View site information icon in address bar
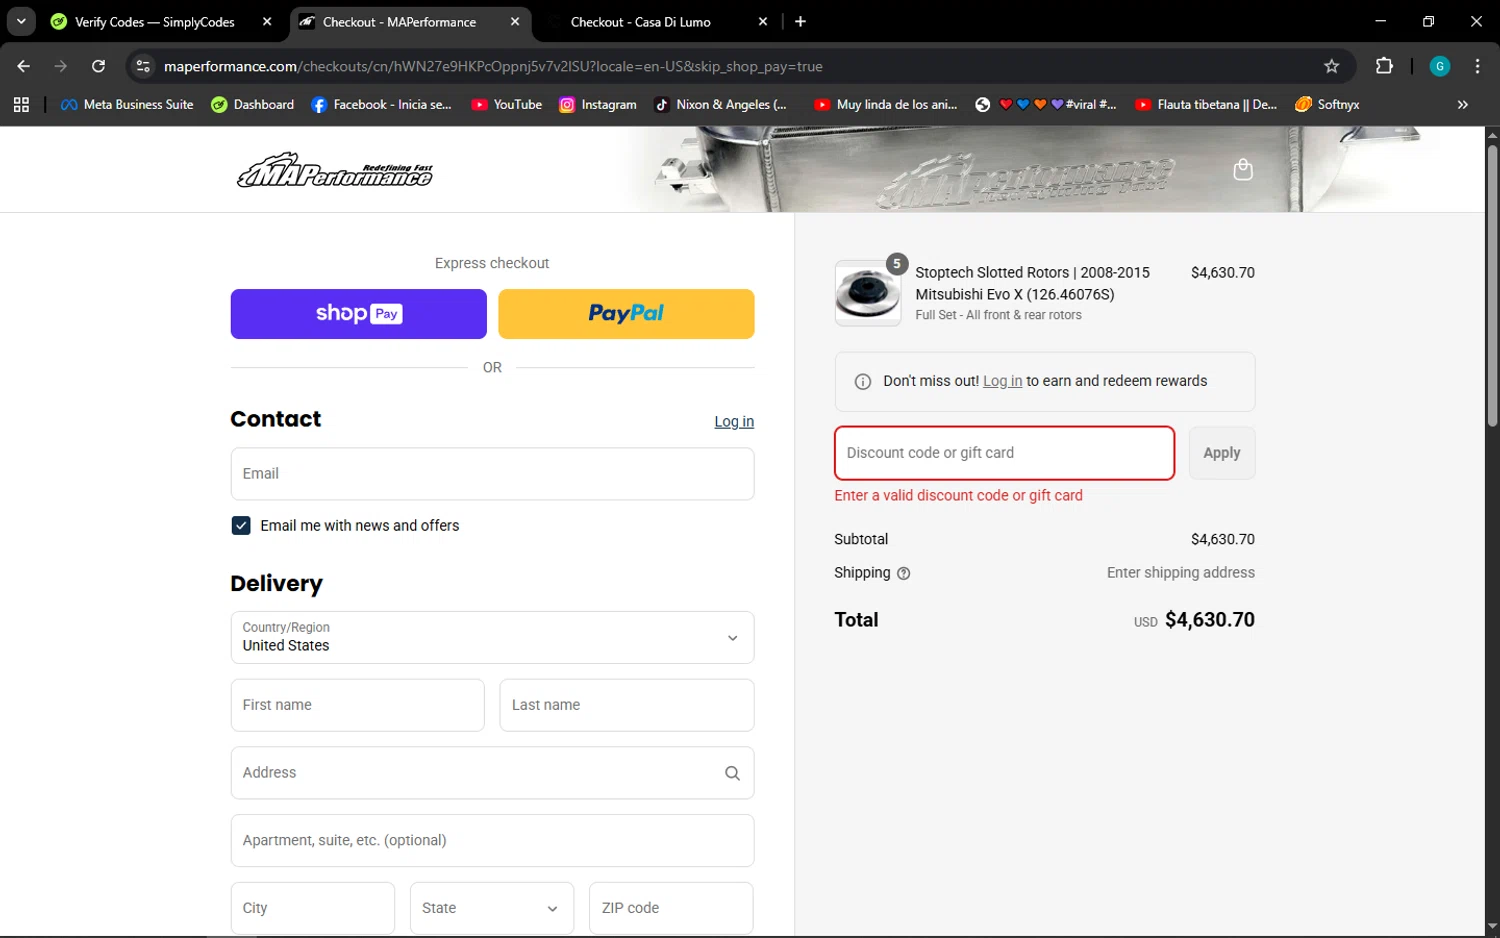 (x=143, y=66)
